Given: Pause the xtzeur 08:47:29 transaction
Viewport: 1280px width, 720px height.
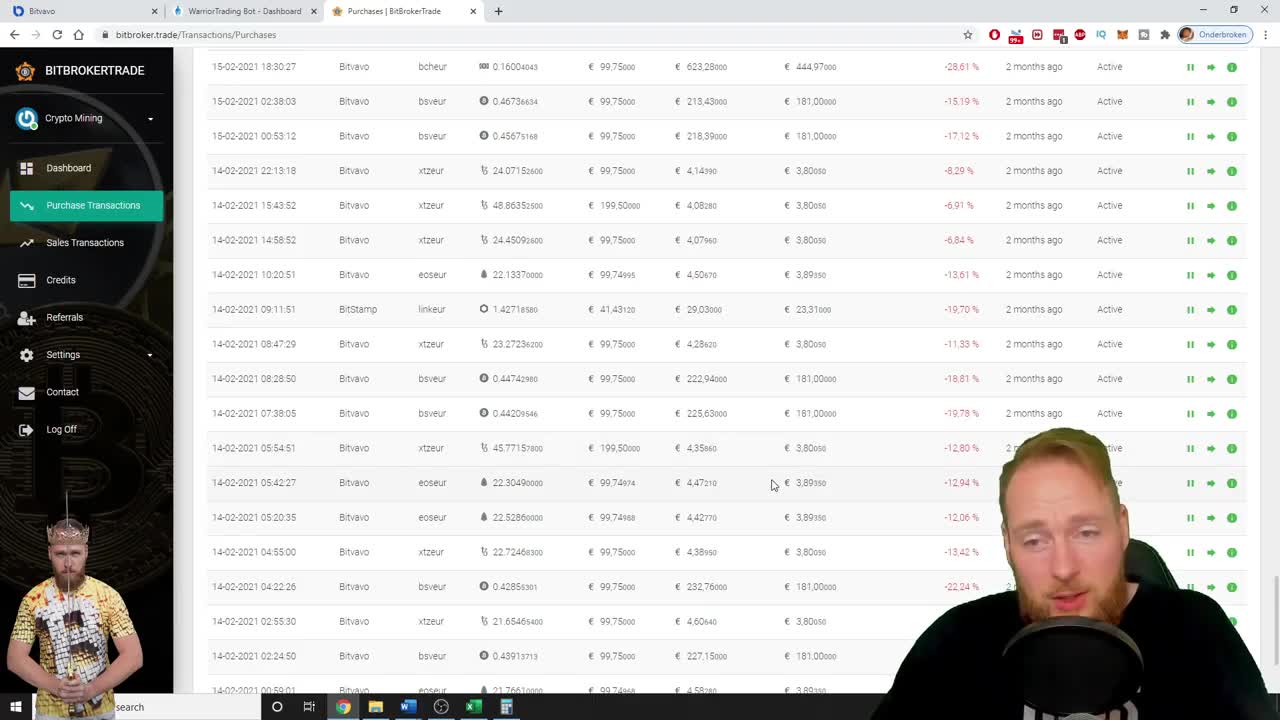Looking at the screenshot, I should coord(1190,344).
